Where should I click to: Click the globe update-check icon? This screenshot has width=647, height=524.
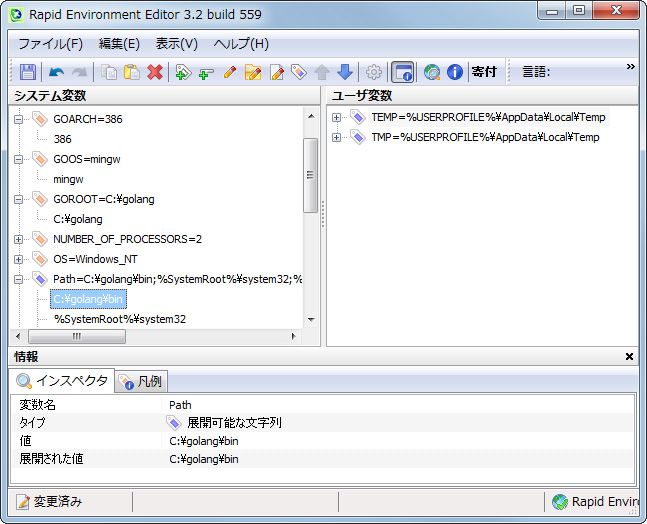point(432,72)
